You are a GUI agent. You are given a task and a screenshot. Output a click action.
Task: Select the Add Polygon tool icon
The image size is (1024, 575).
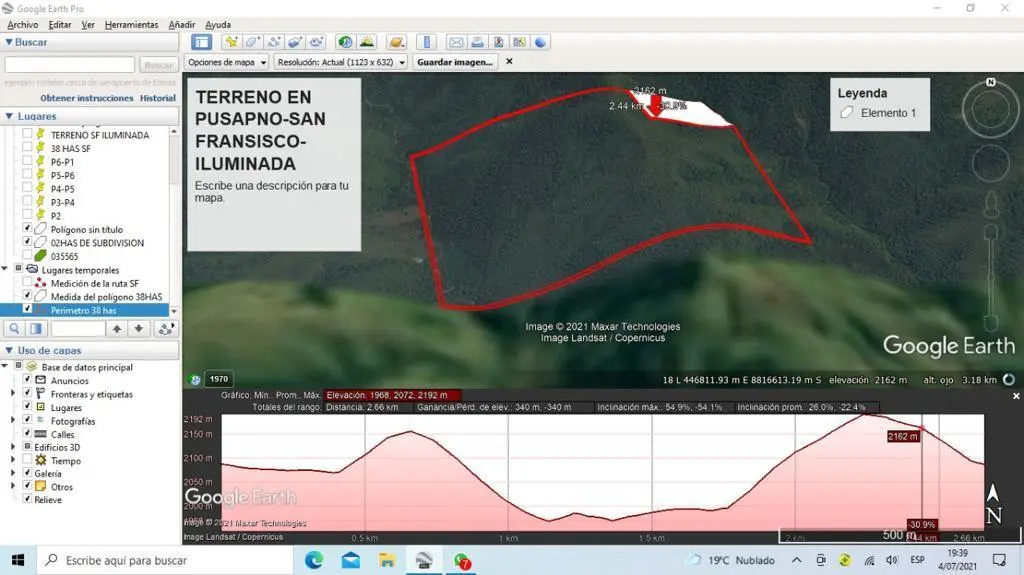tap(253, 42)
